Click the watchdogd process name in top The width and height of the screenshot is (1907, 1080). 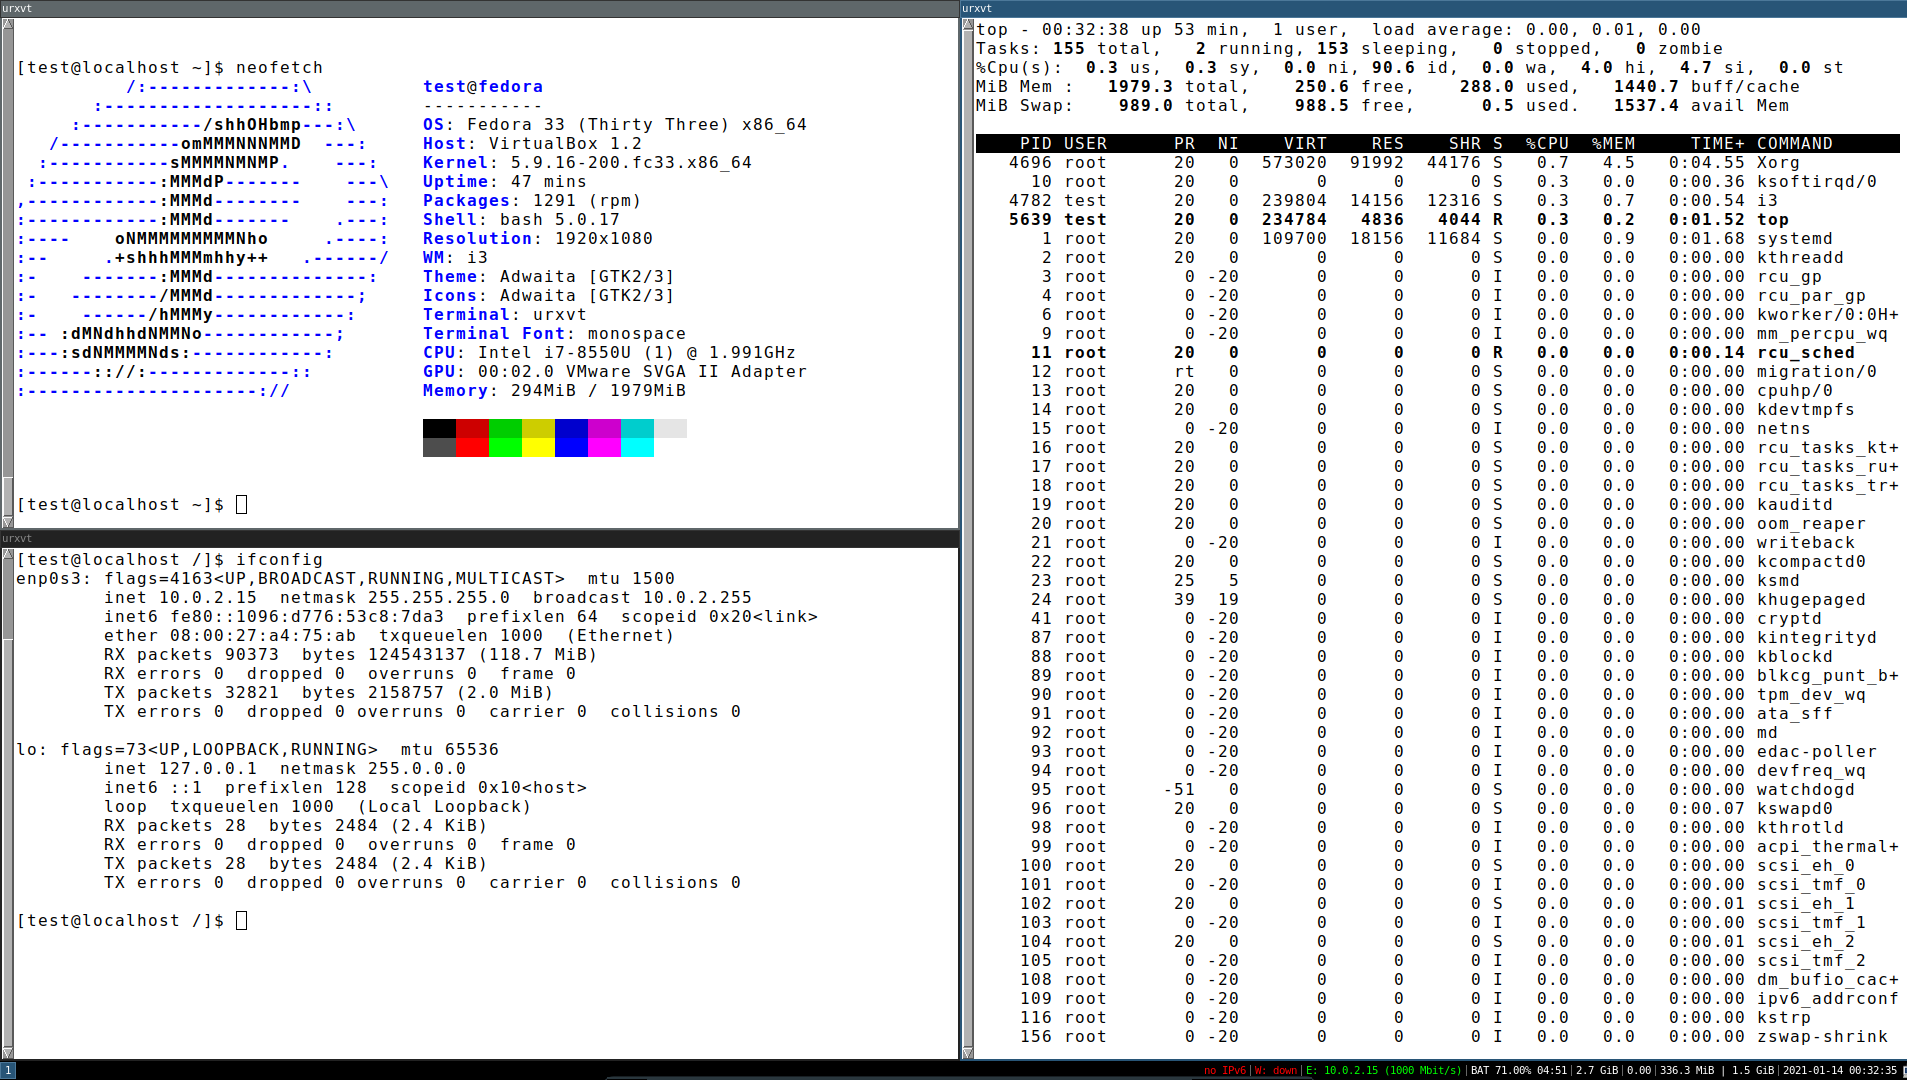pos(1806,790)
